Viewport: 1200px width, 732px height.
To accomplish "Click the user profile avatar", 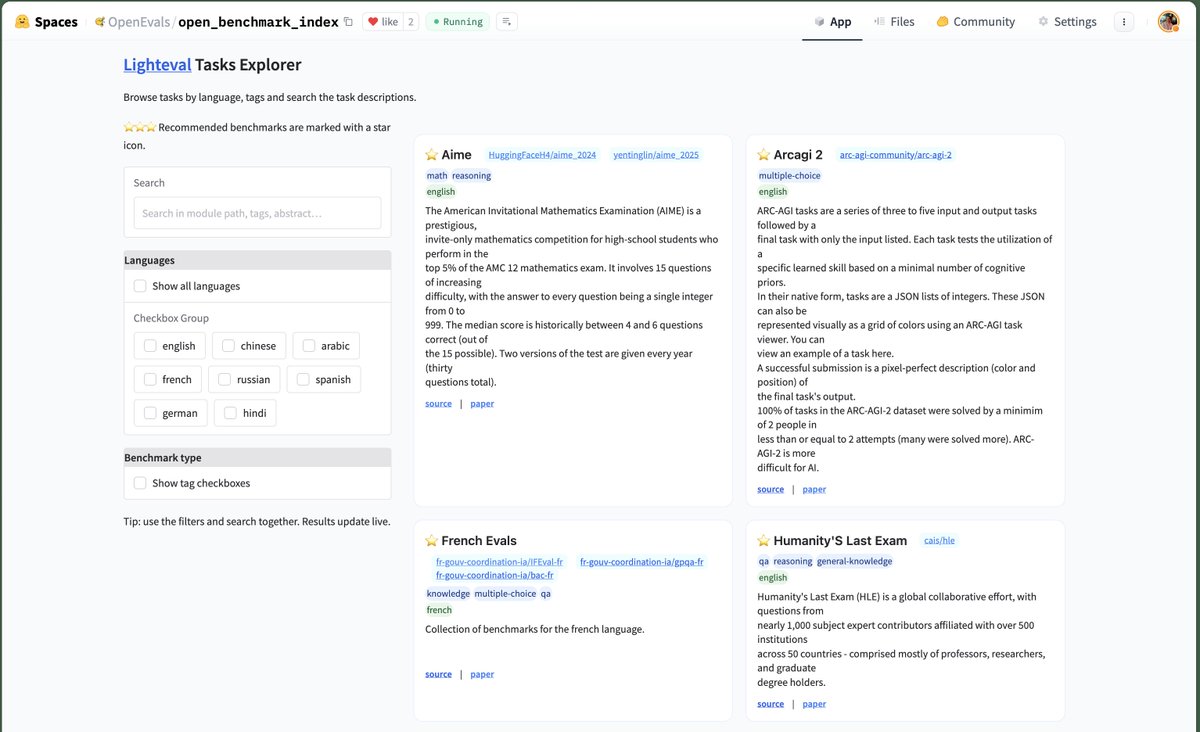I will coord(1168,21).
